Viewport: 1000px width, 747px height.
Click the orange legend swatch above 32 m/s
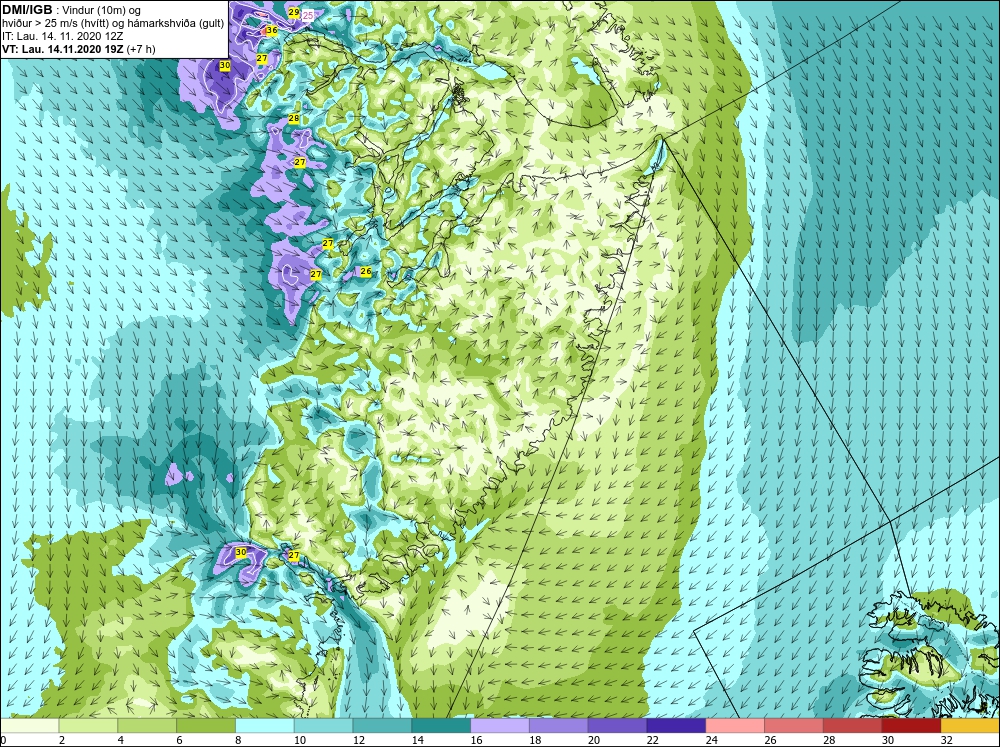(970, 726)
